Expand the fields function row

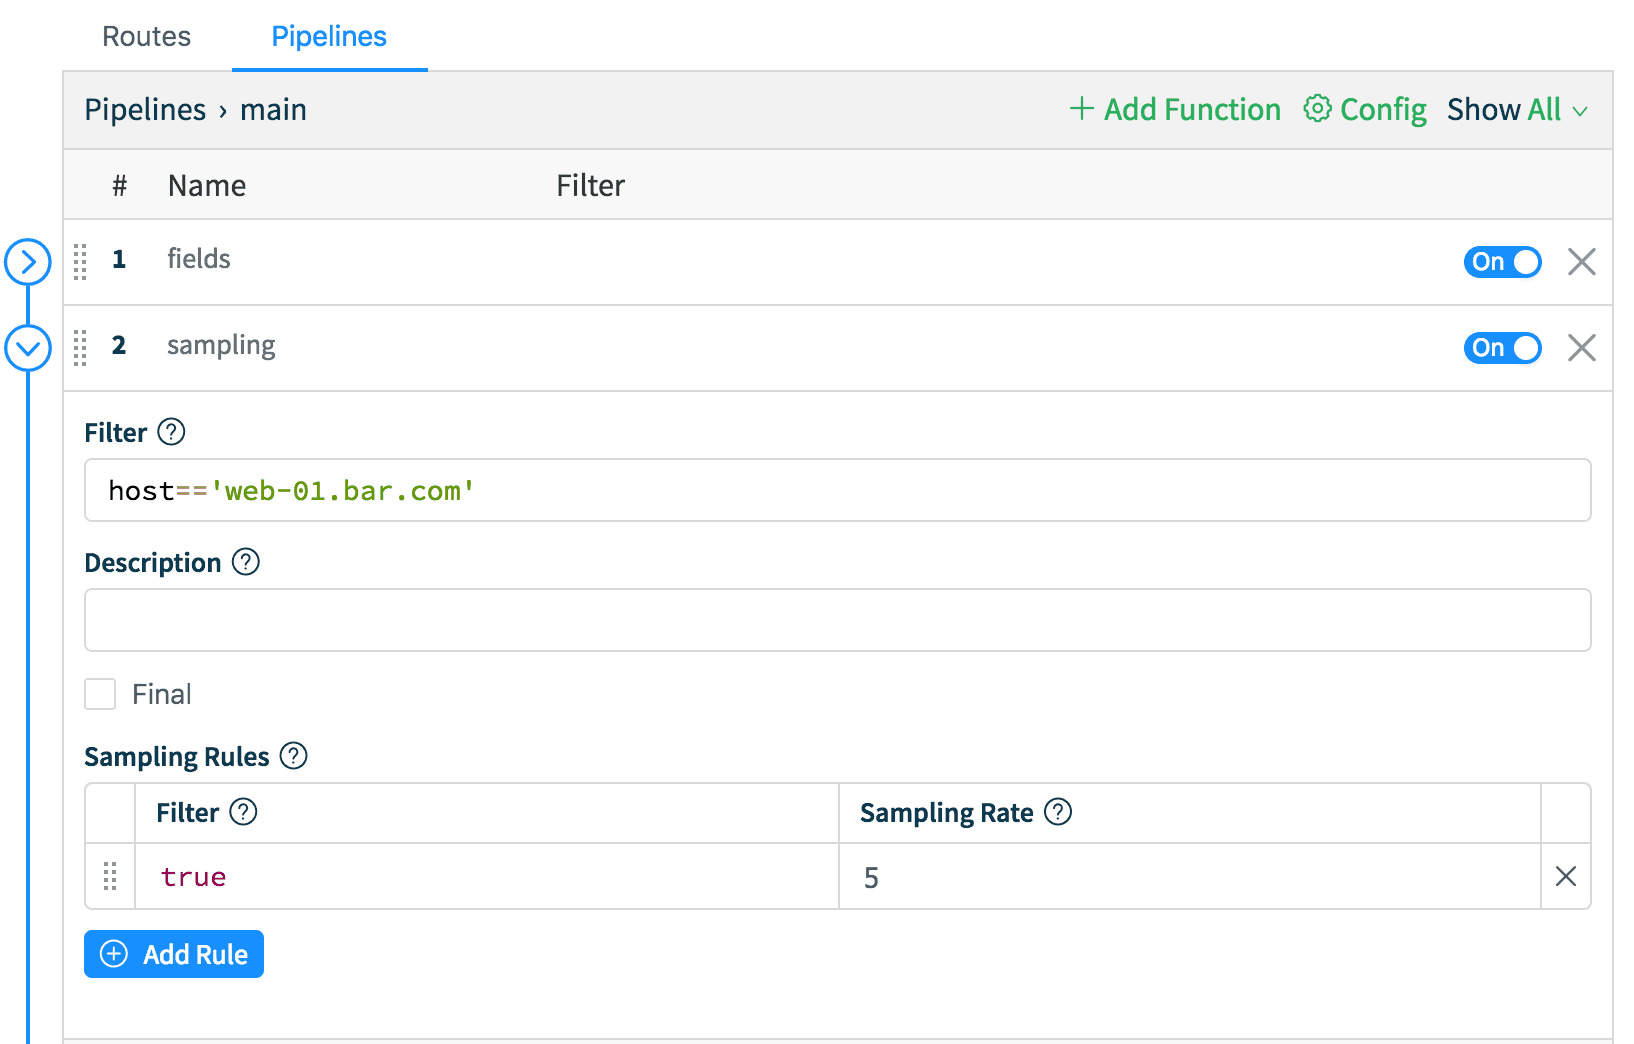pyautogui.click(x=28, y=262)
